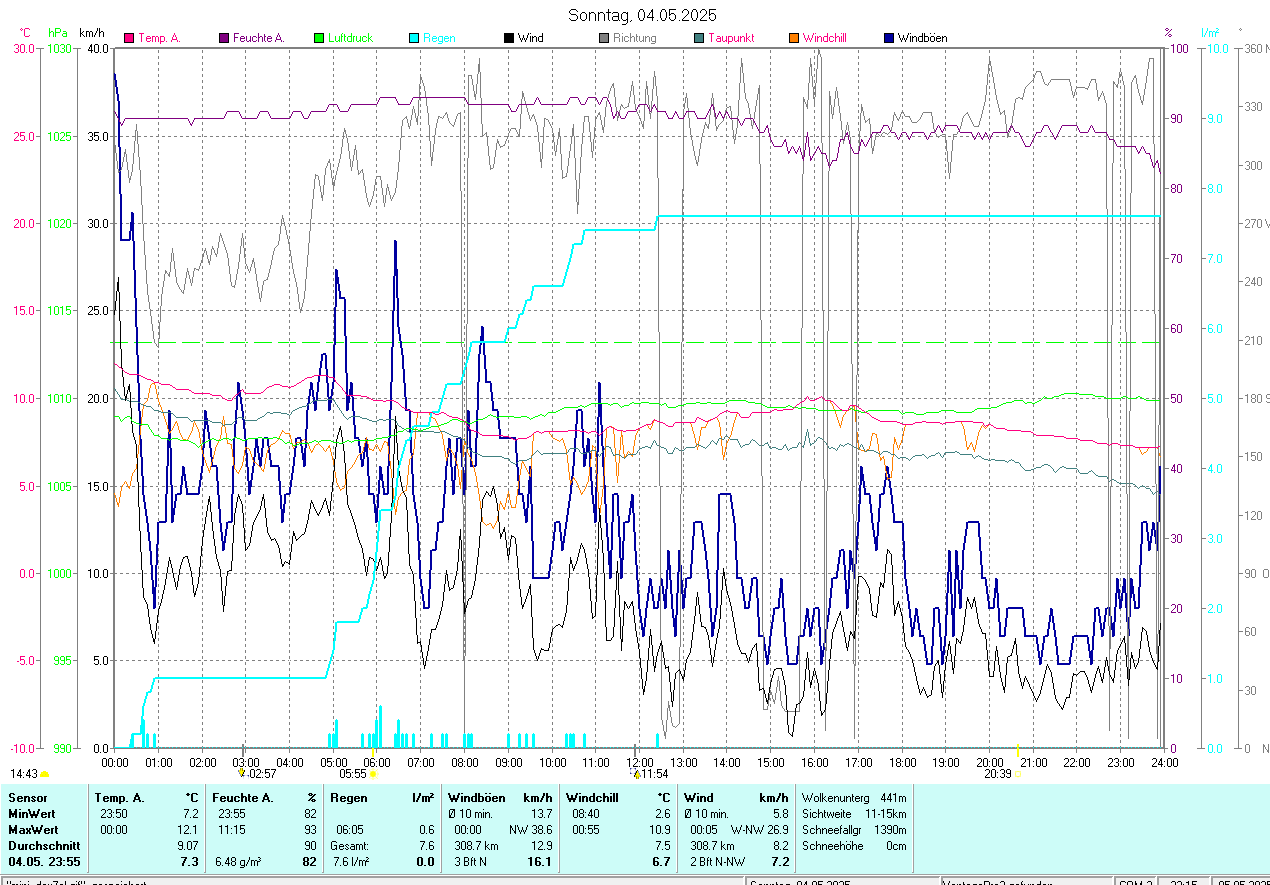1270x885 pixels.
Task: Click the '04.05. 23:55' timestamp row label
Action: point(44,862)
